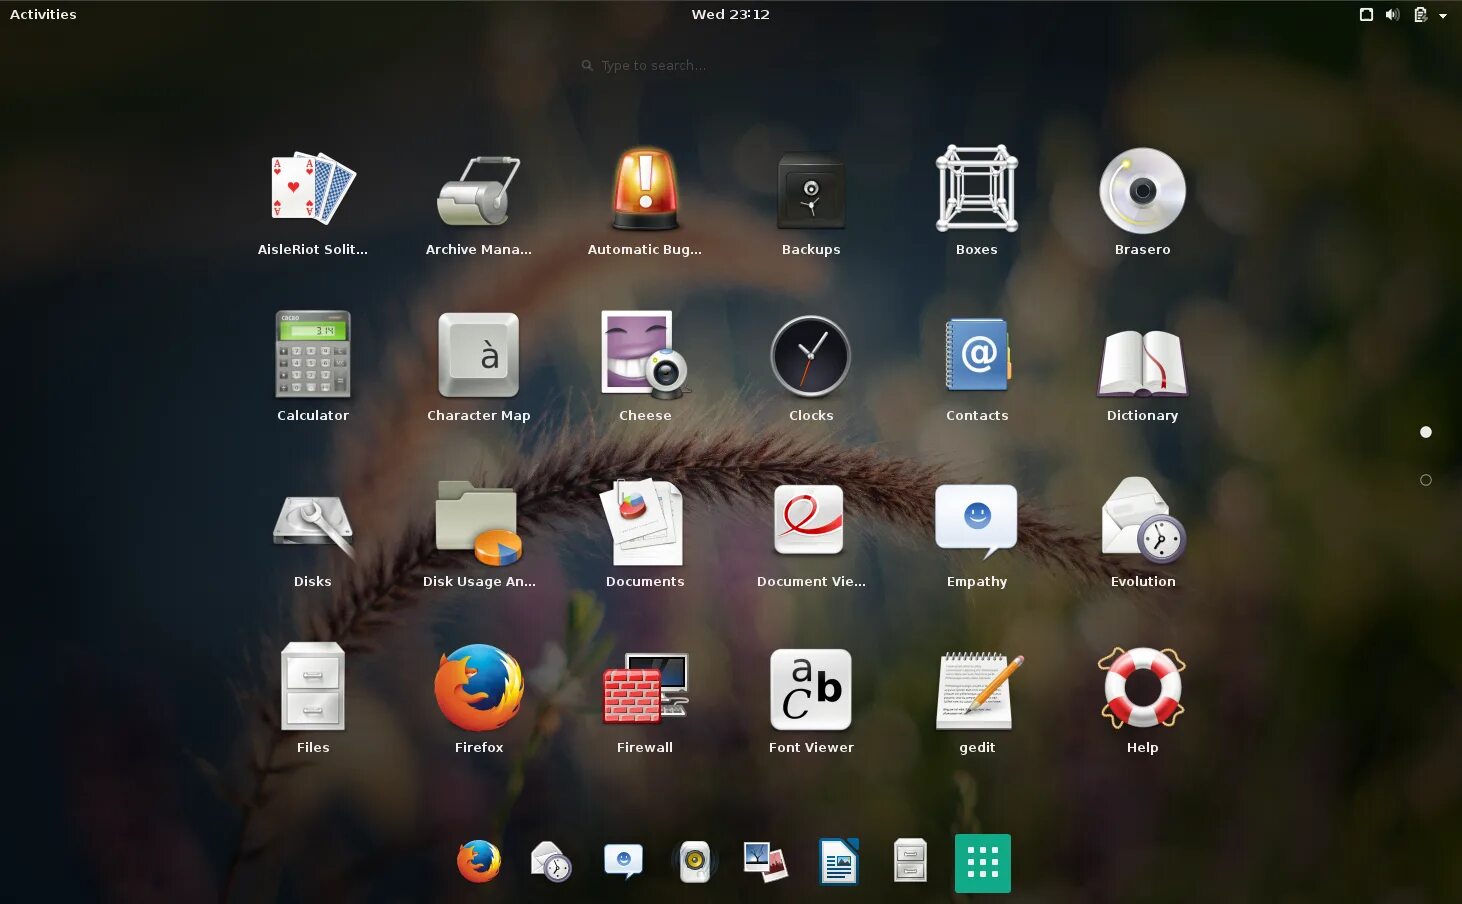1462x904 pixels.
Task: Launch Empathy chat client
Action: 977,520
